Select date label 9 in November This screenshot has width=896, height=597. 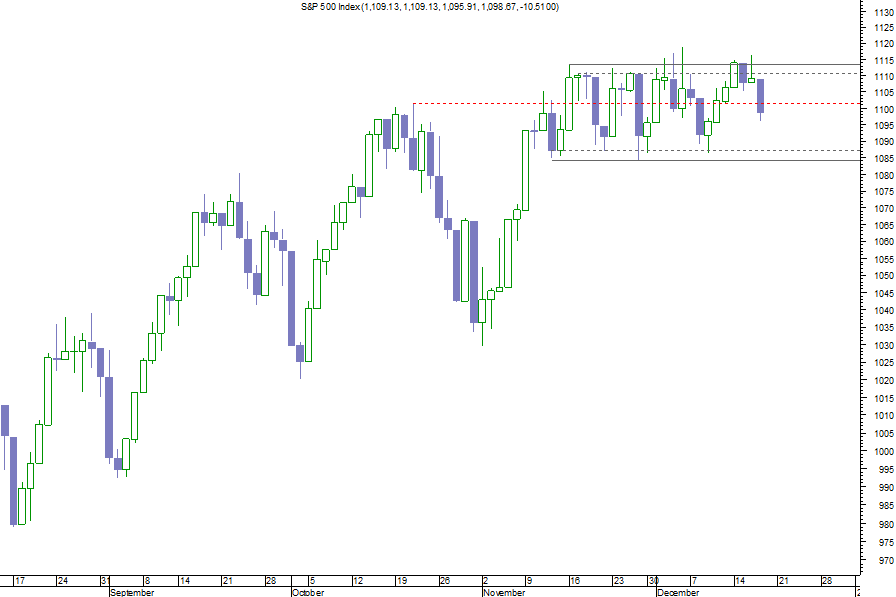tap(529, 580)
